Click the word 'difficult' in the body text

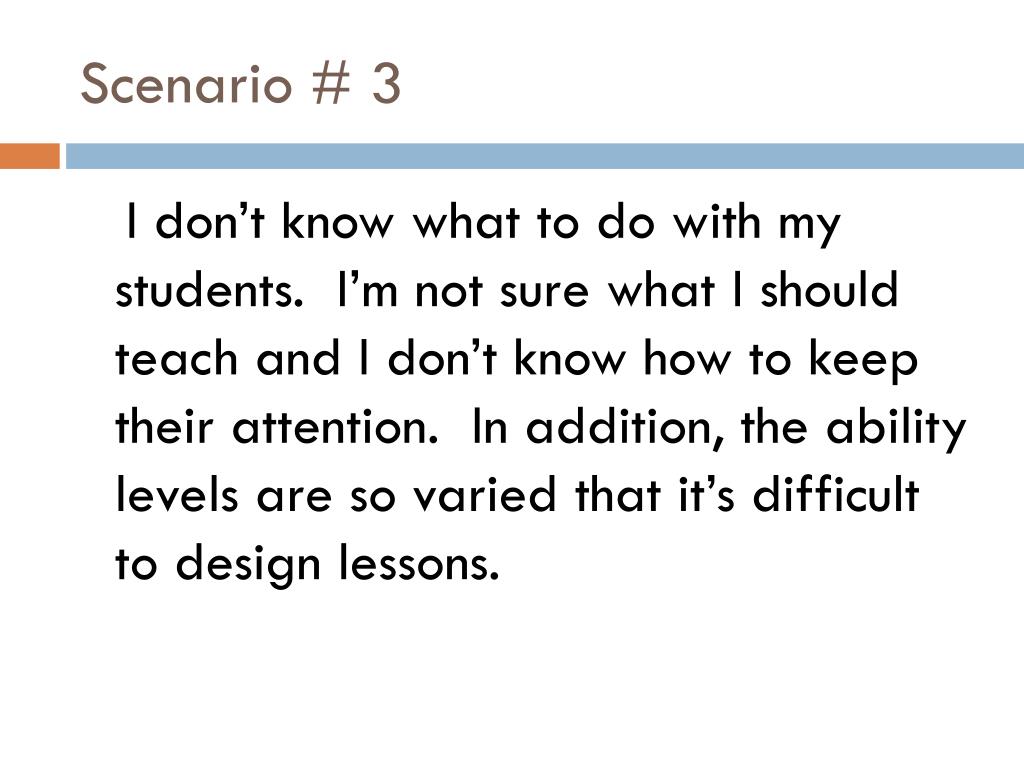tap(836, 494)
